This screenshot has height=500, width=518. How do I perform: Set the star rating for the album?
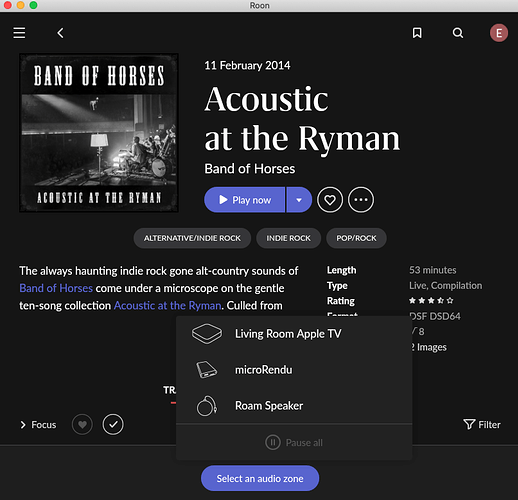pyautogui.click(x=431, y=301)
